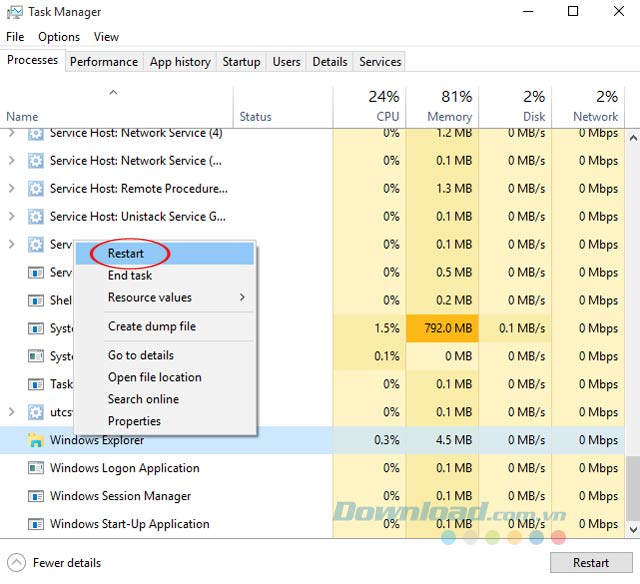The height and width of the screenshot is (584, 640).
Task: Click the Windows Start-Up Application icon
Action: click(x=36, y=524)
